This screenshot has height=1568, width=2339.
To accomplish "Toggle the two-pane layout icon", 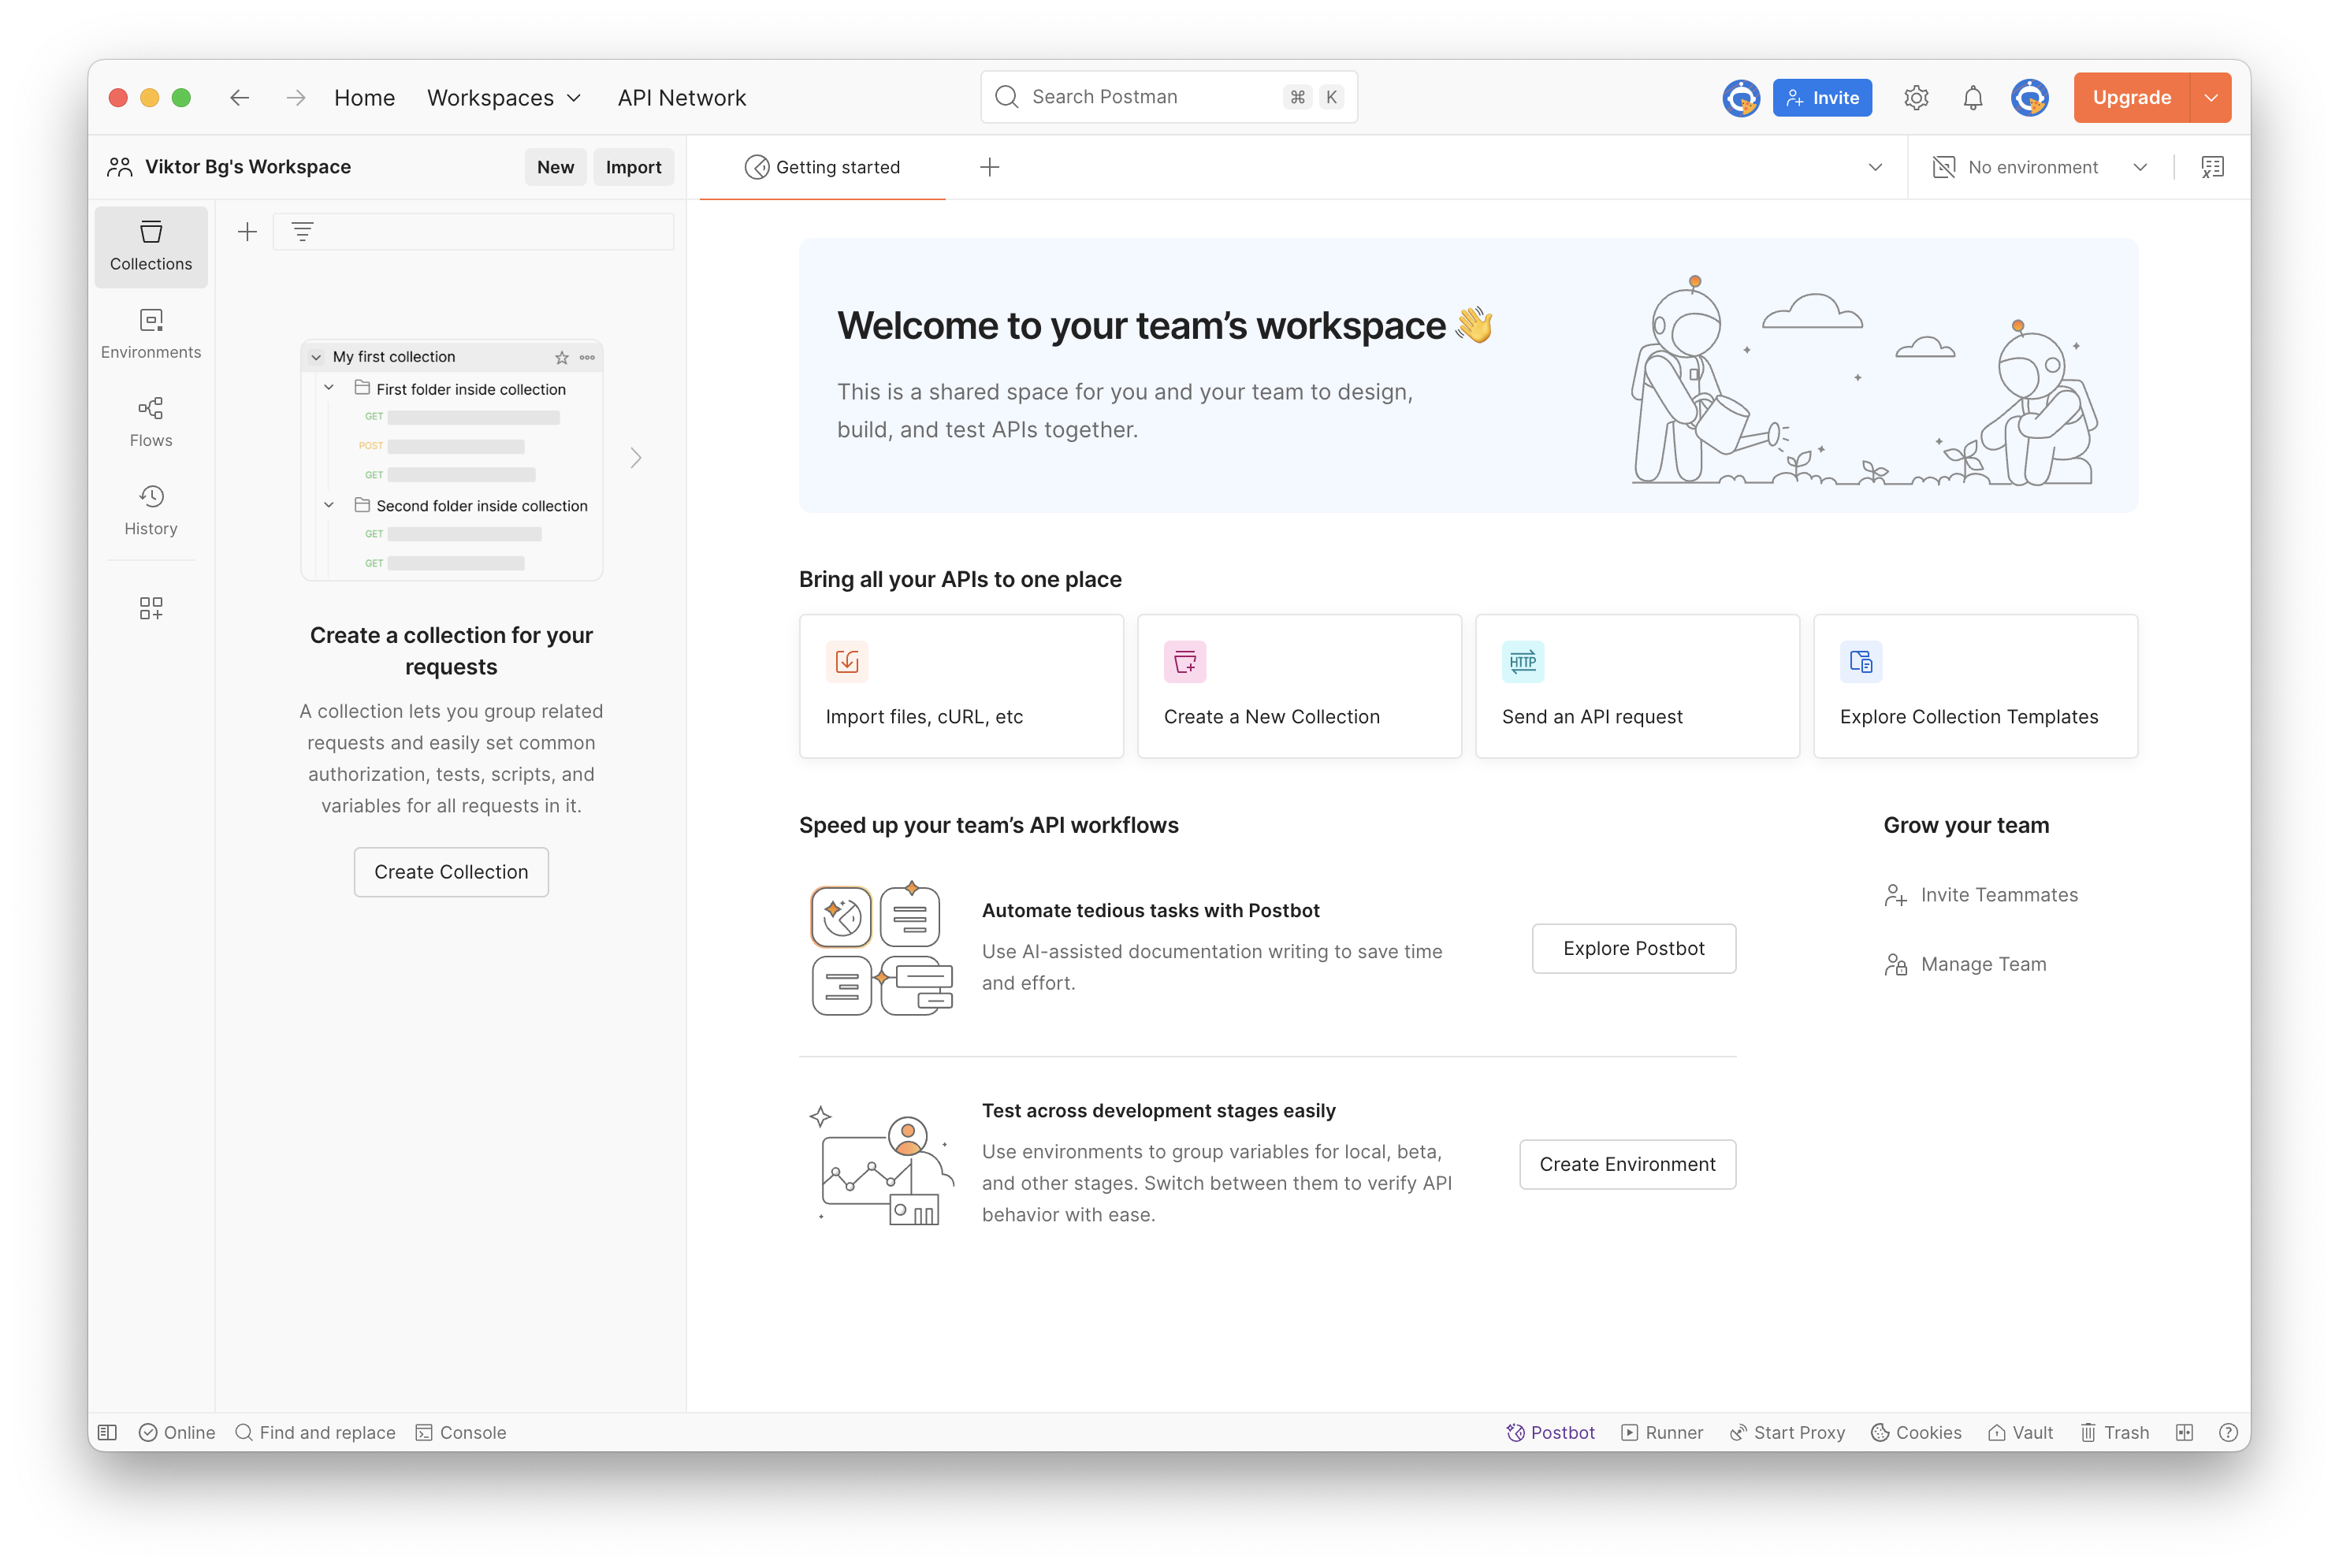I will (x=2184, y=1432).
